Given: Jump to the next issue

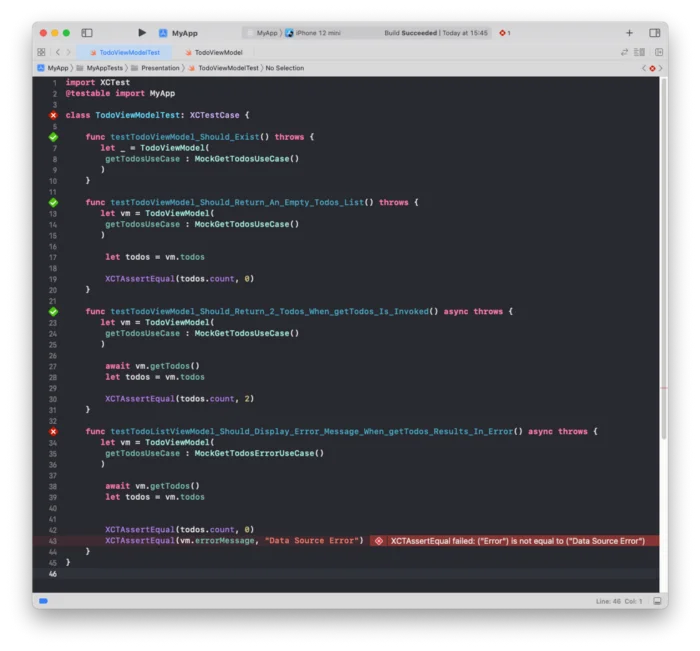Looking at the screenshot, I should pyautogui.click(x=661, y=68).
